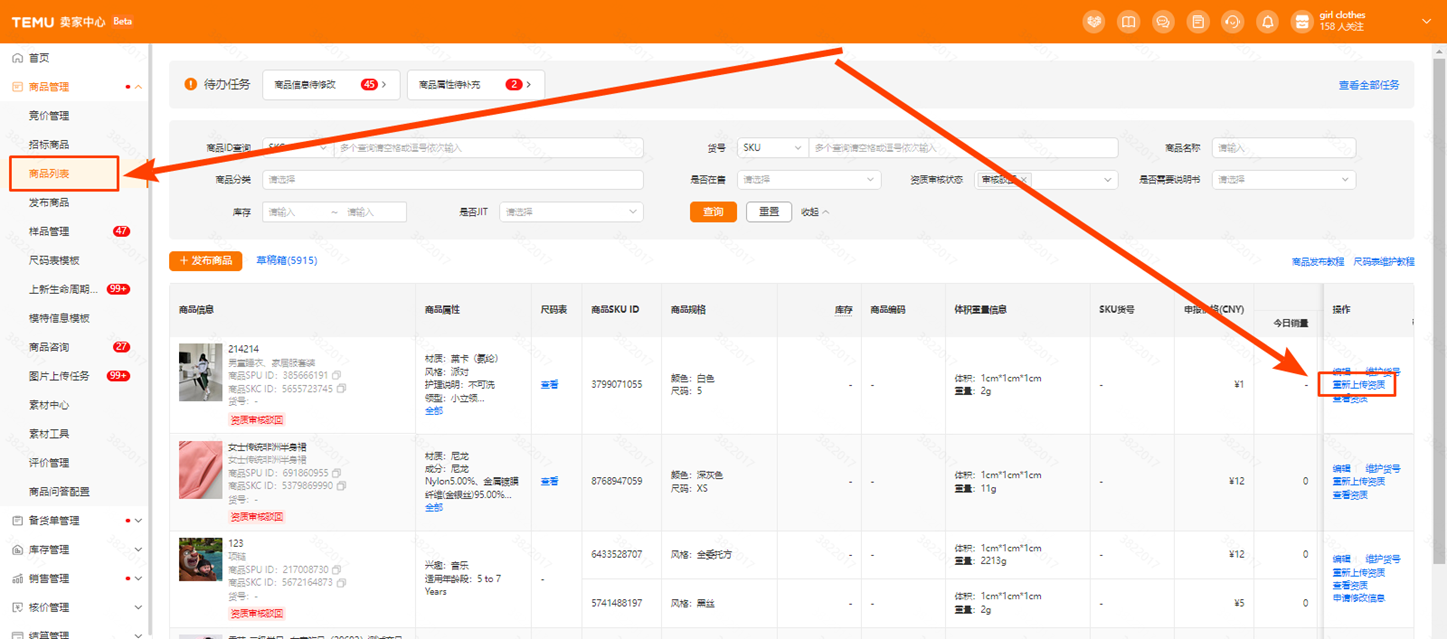Open the notification bell in top bar
The image size is (1447, 639).
point(1267,22)
